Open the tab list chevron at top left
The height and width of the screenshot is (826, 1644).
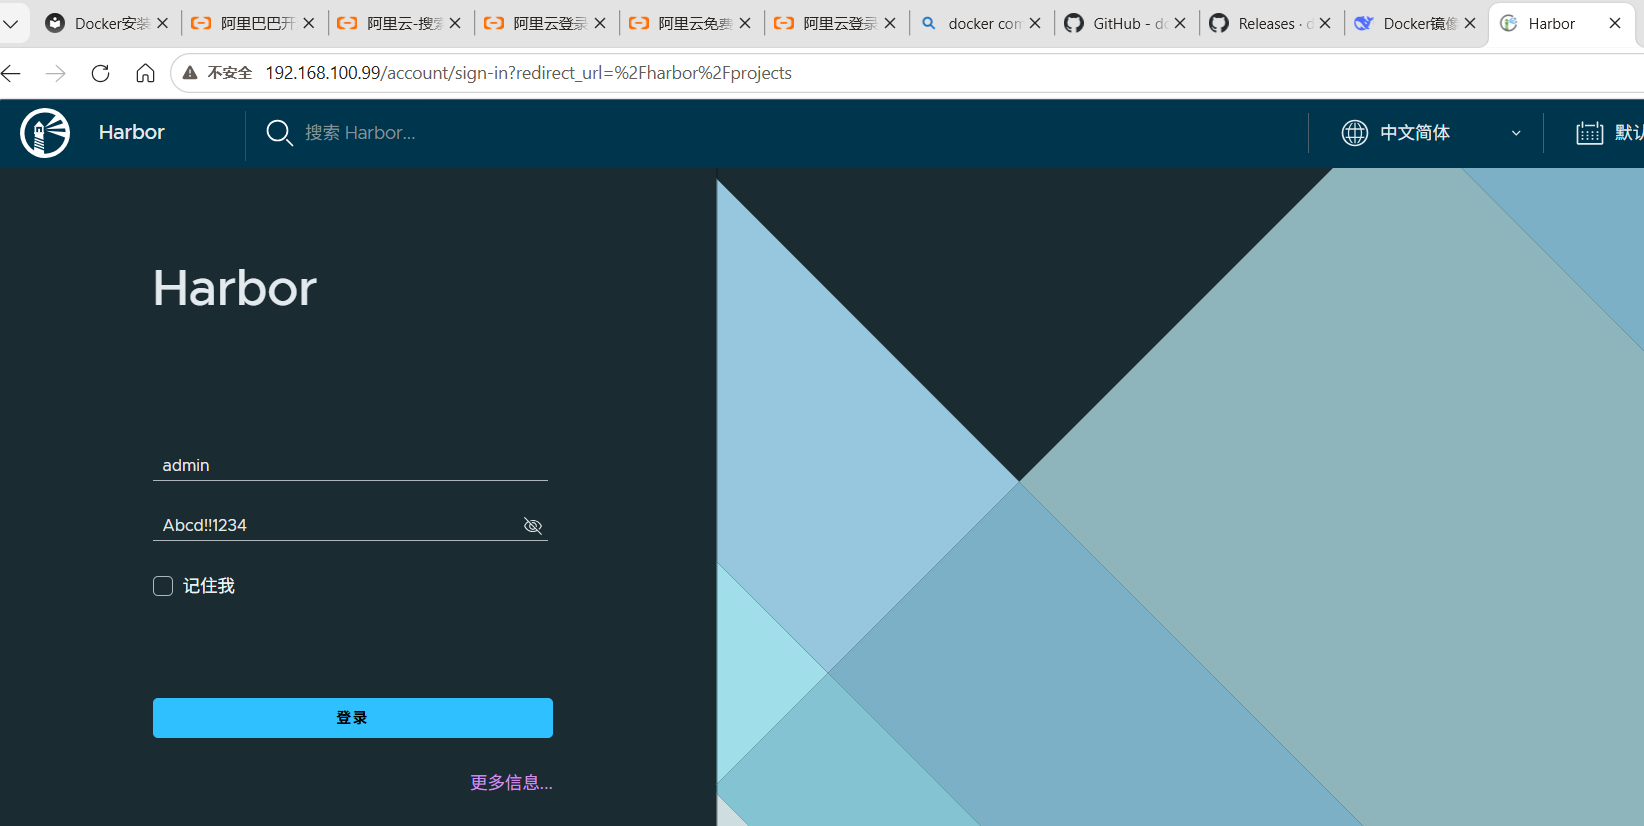11,23
